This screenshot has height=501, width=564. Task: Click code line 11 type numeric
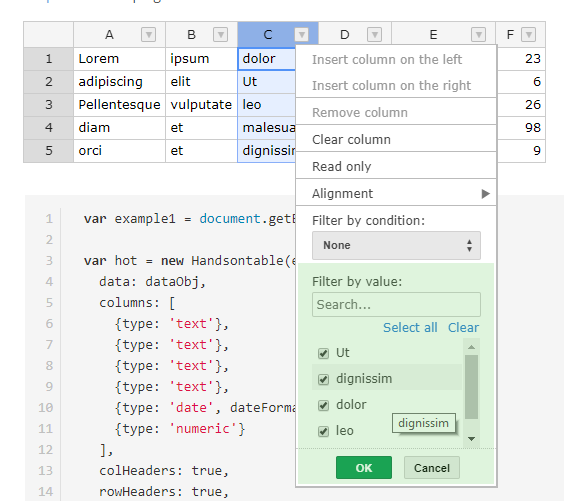point(180,428)
